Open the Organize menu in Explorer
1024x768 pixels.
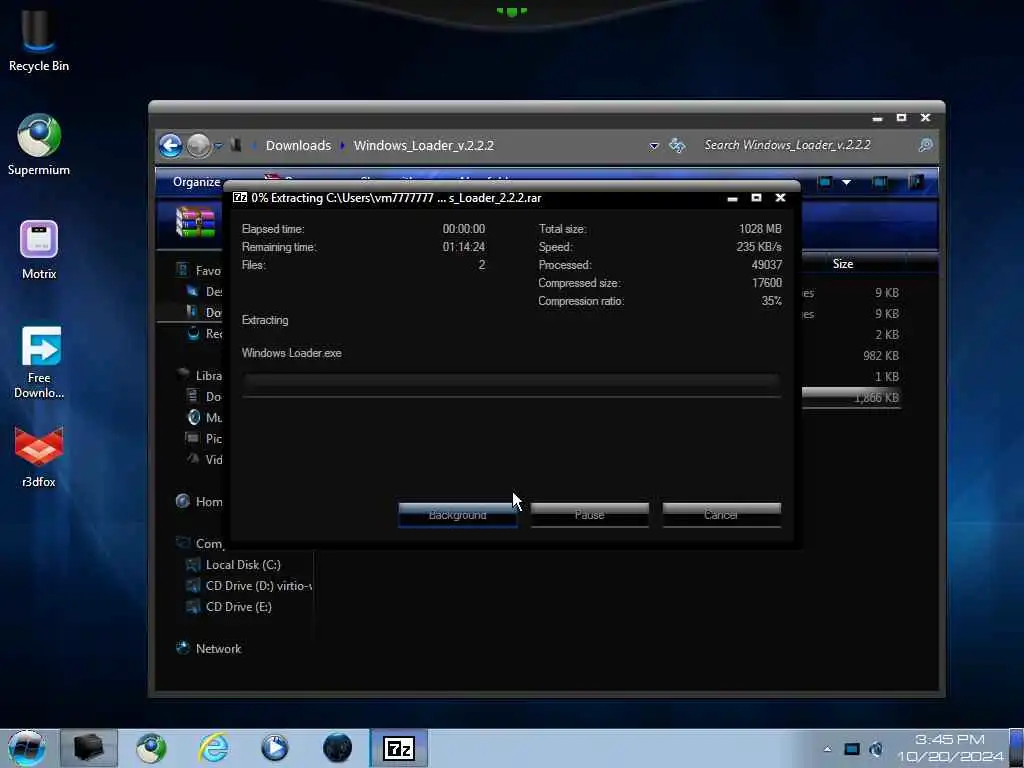pos(196,182)
